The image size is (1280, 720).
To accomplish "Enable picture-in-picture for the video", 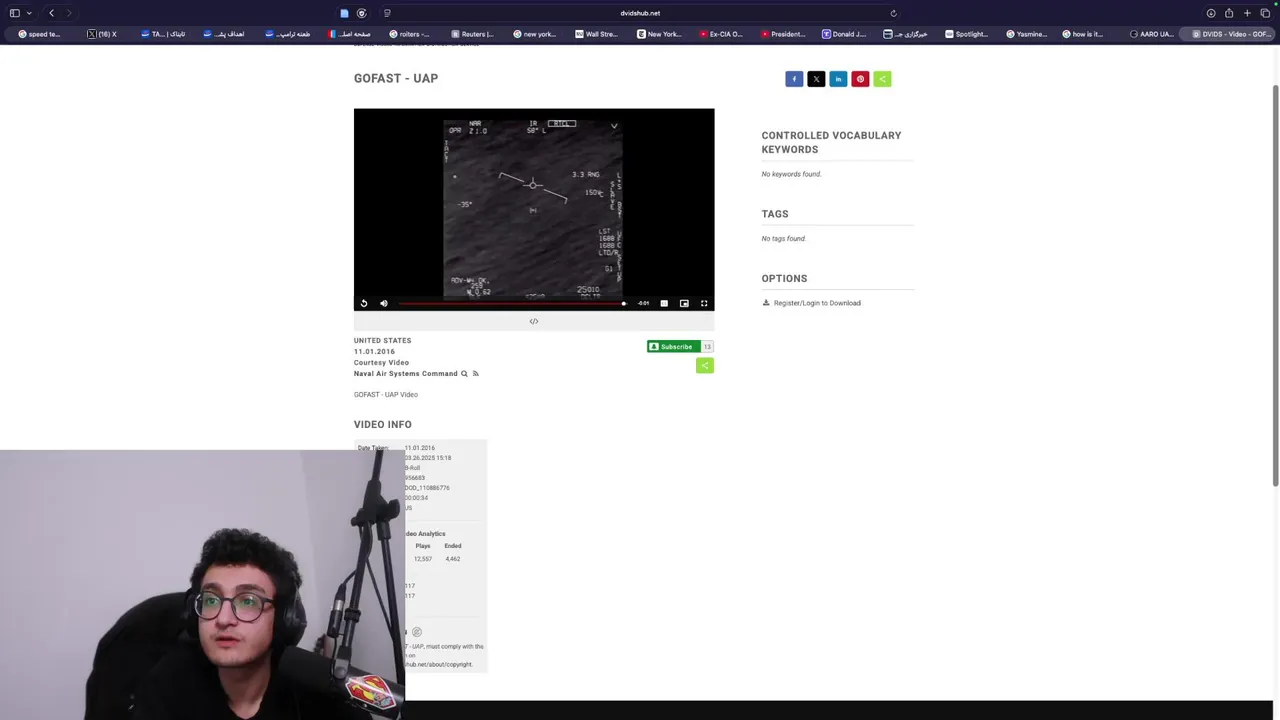I will pos(684,303).
